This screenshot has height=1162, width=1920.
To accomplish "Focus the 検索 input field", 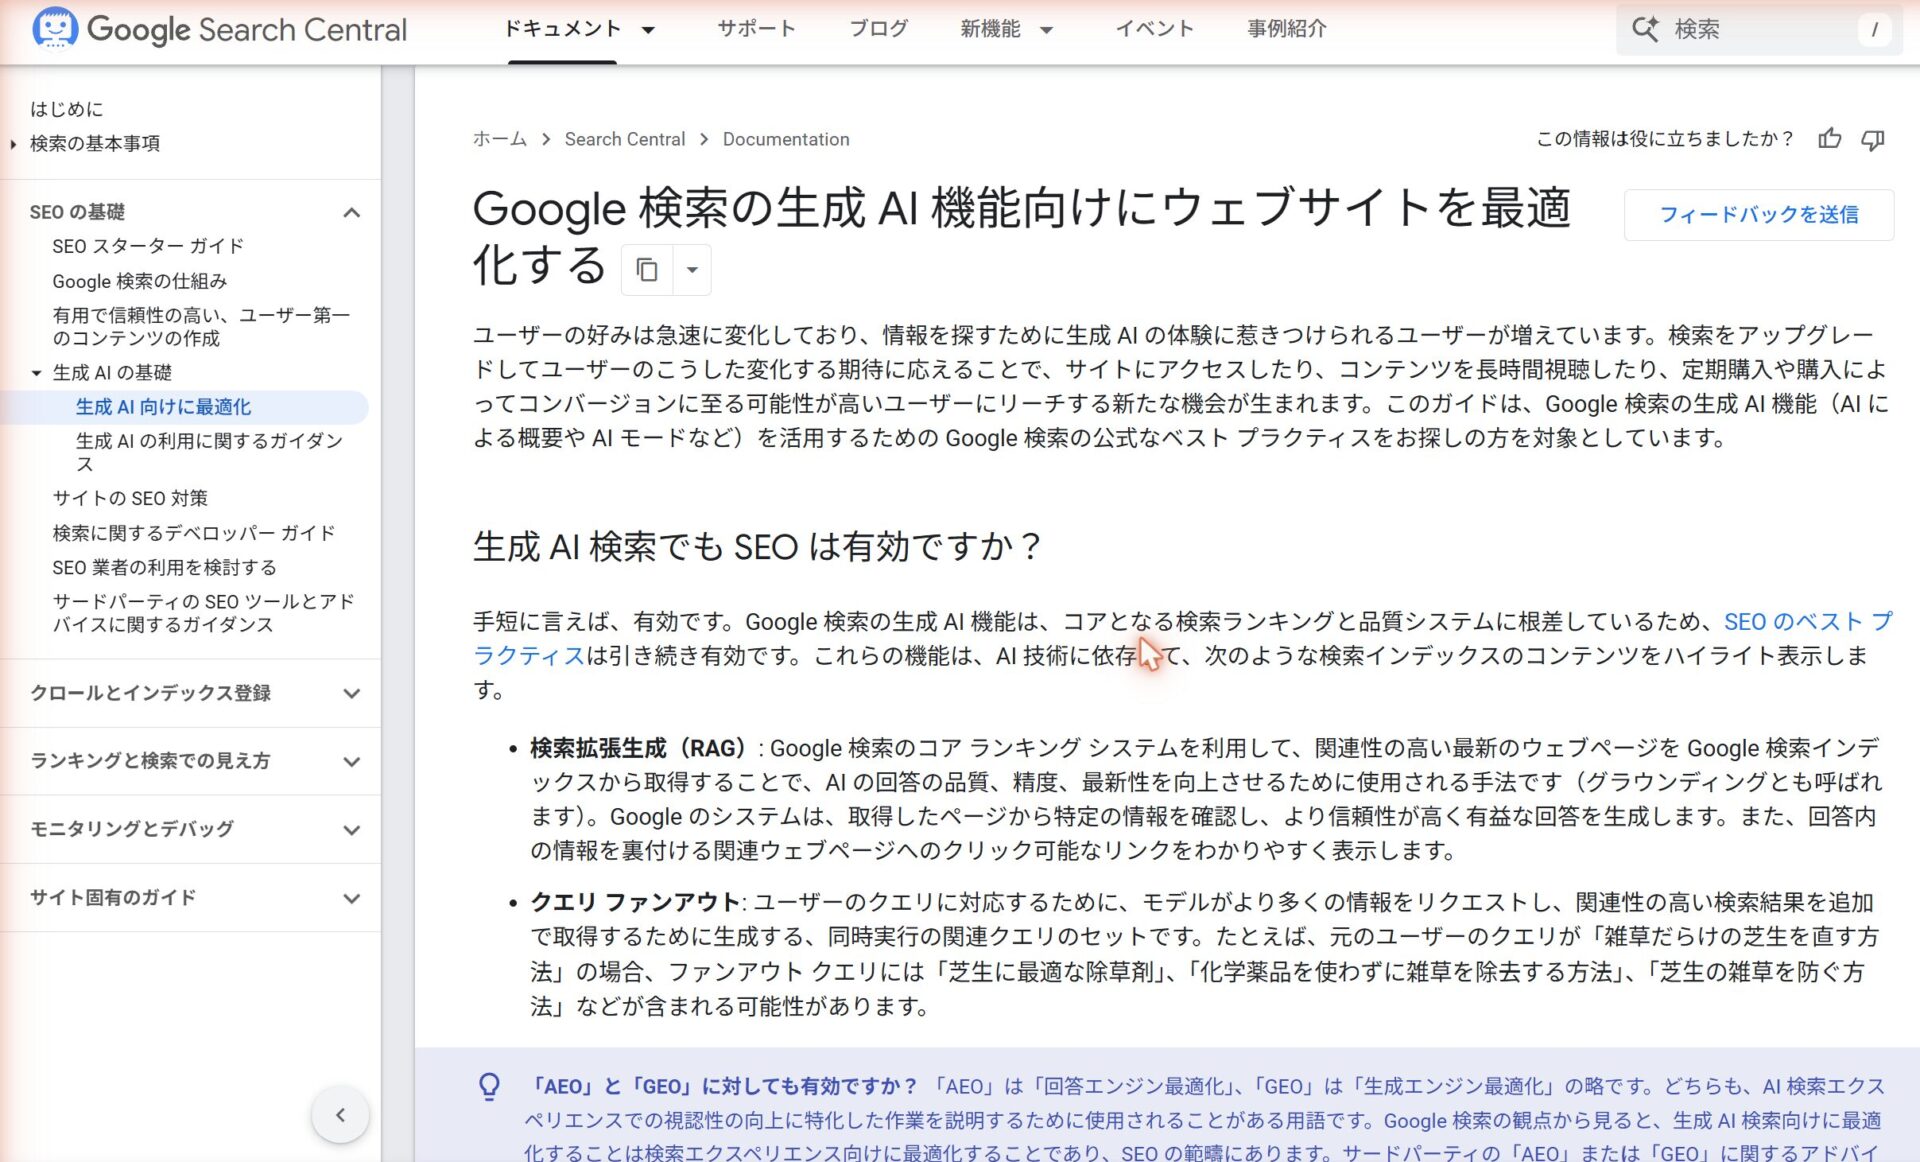I will (1760, 29).
